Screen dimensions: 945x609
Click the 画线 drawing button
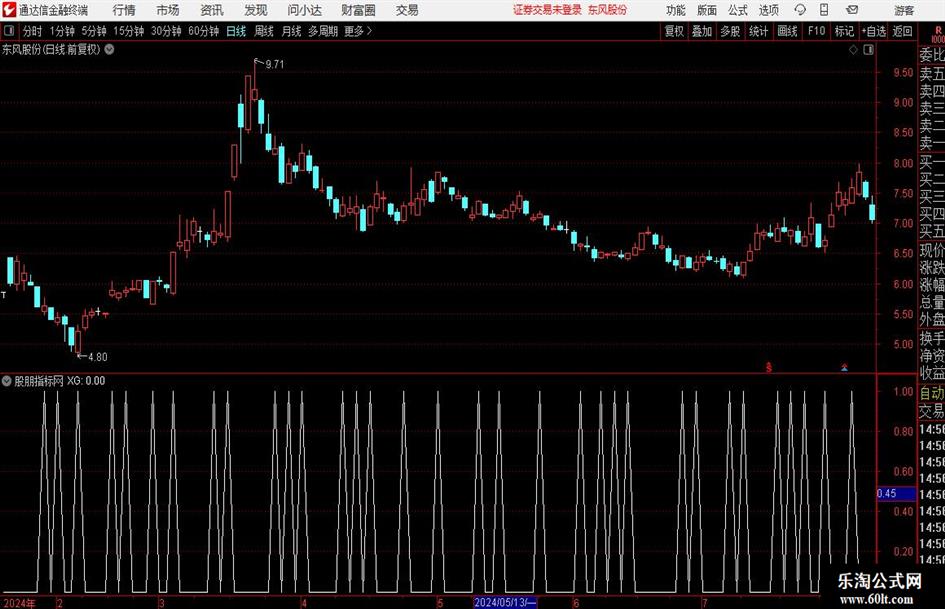787,31
